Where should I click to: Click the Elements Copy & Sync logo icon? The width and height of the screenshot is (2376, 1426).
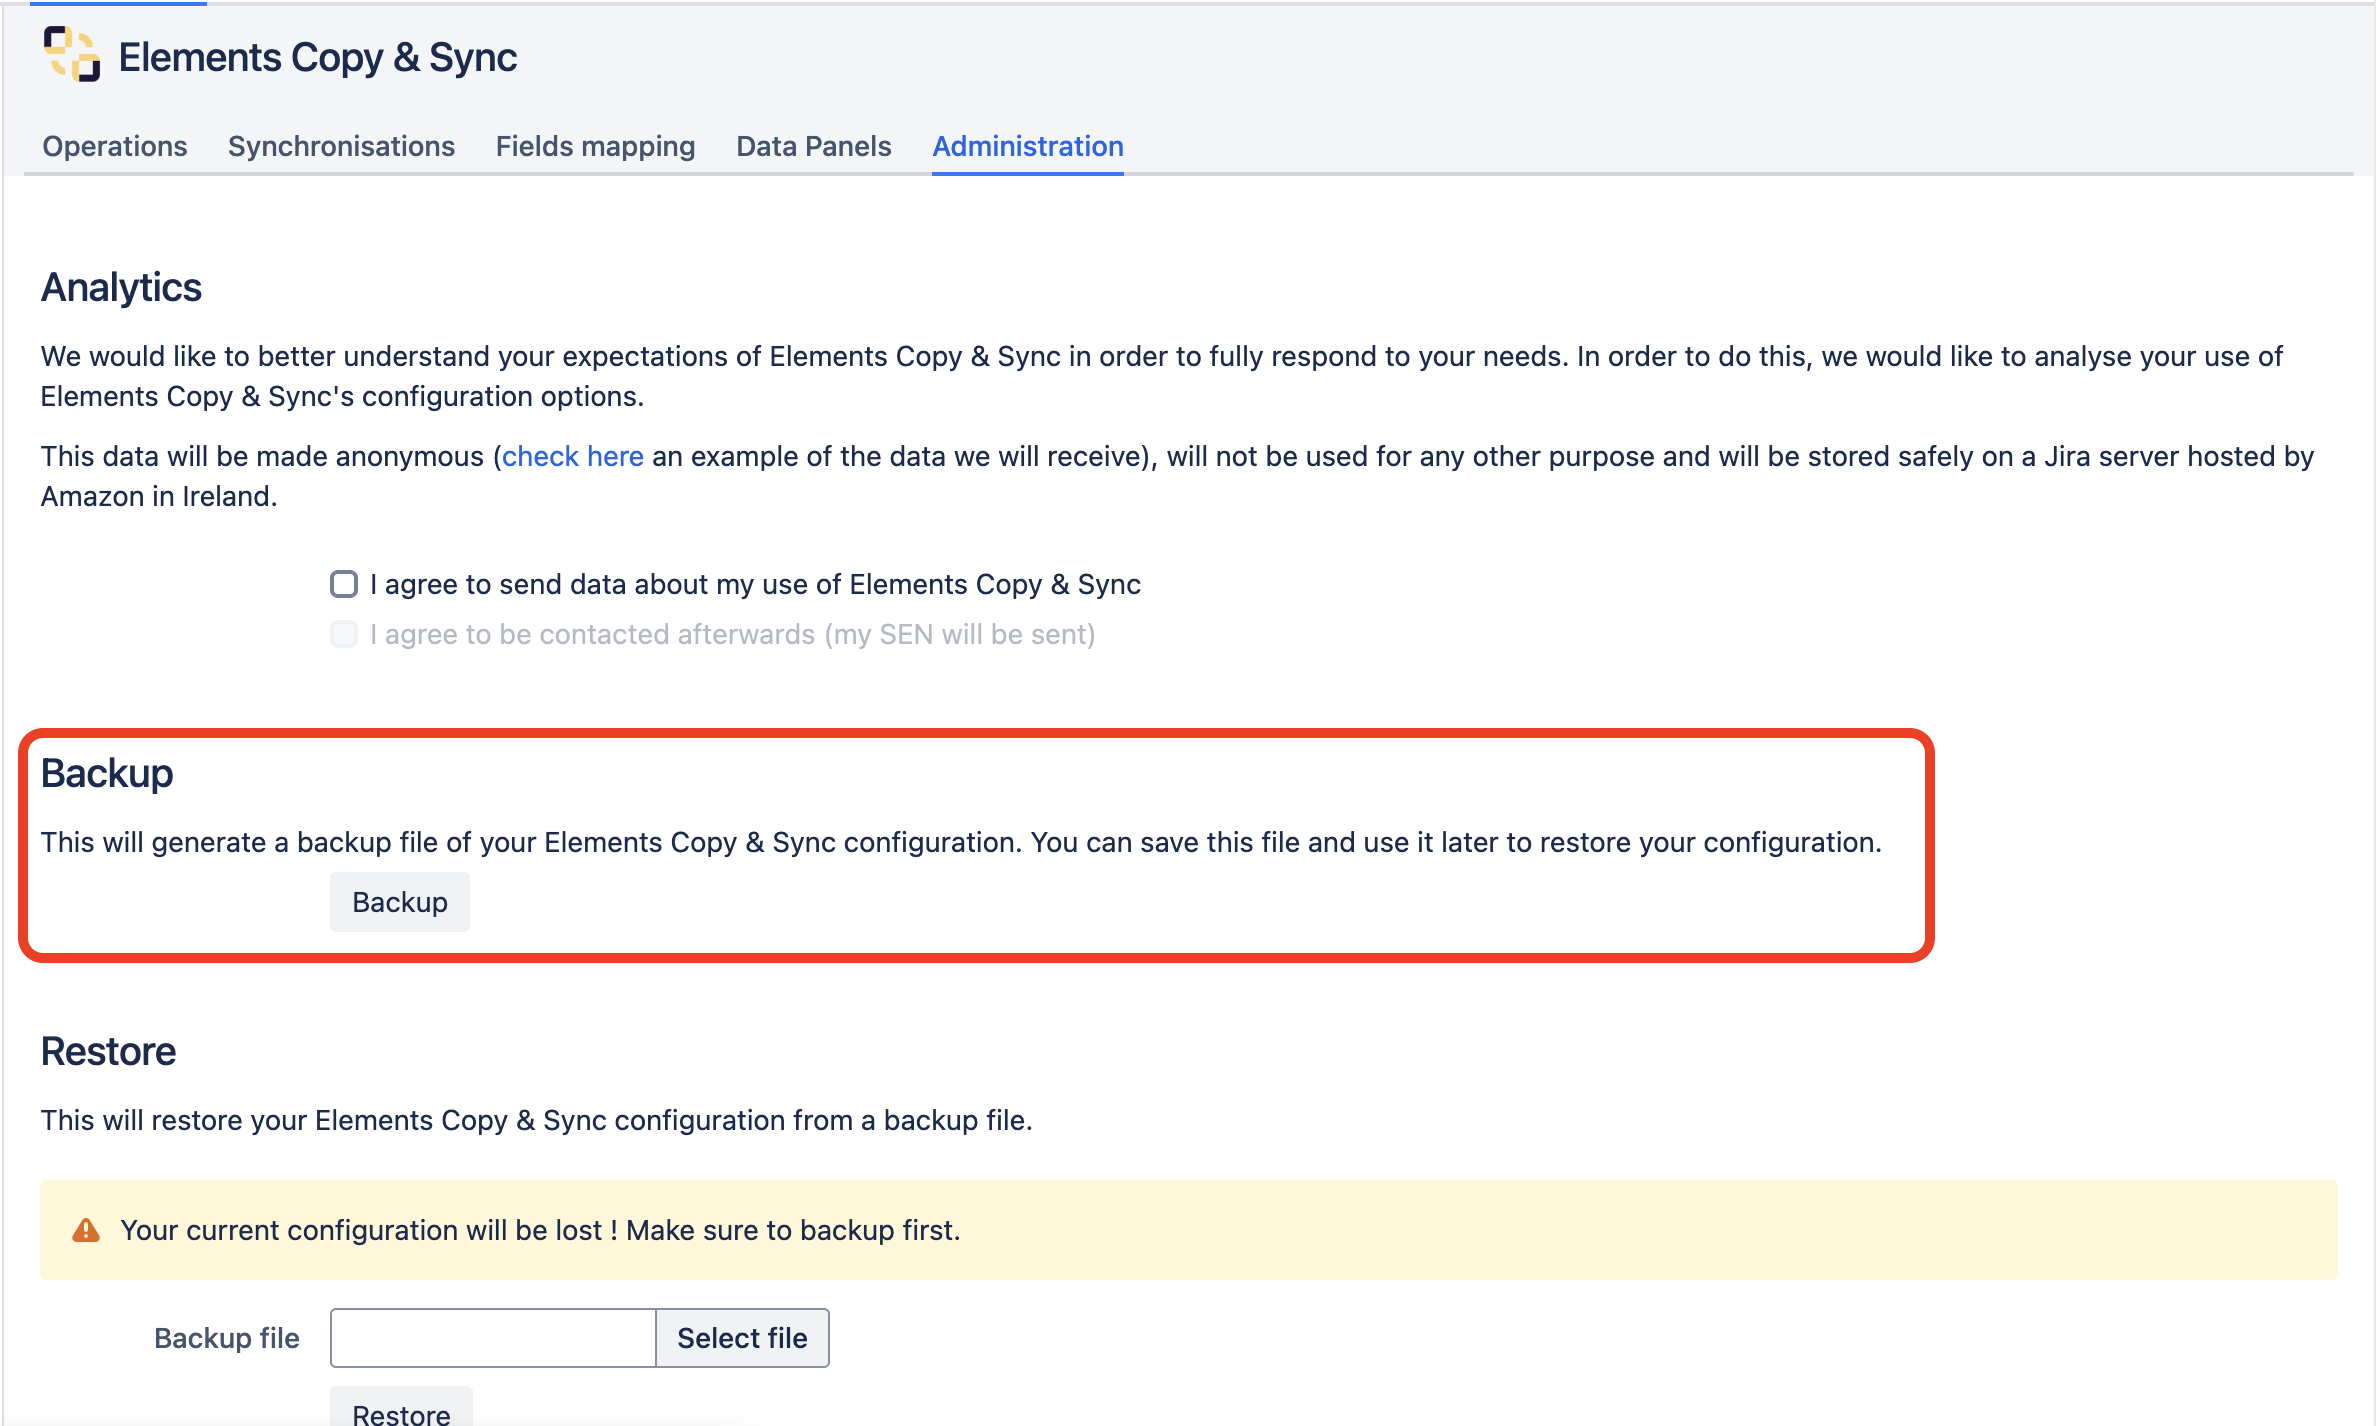pos(72,54)
